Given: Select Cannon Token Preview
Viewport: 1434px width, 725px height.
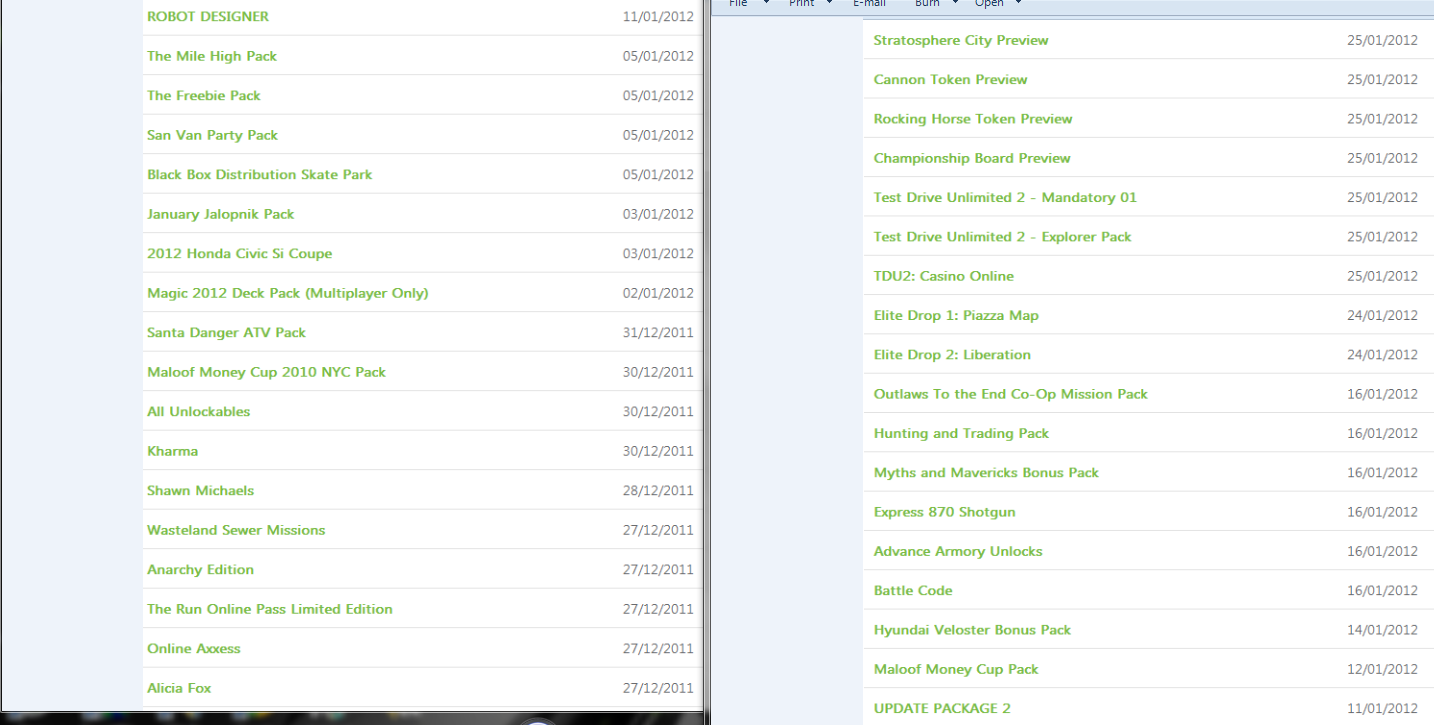Looking at the screenshot, I should click(x=951, y=80).
